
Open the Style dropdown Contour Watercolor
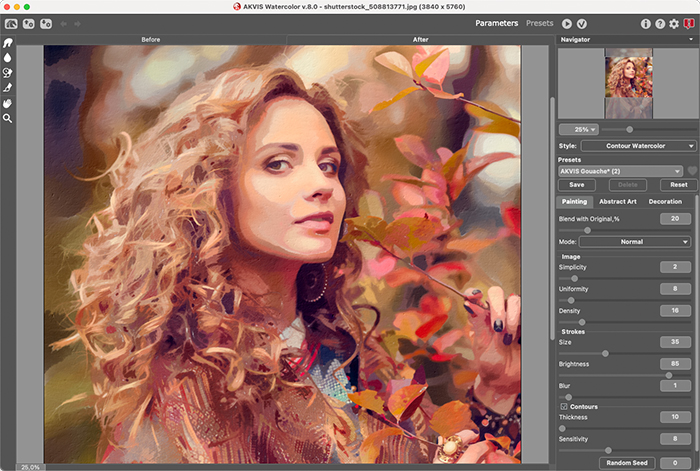pos(636,146)
